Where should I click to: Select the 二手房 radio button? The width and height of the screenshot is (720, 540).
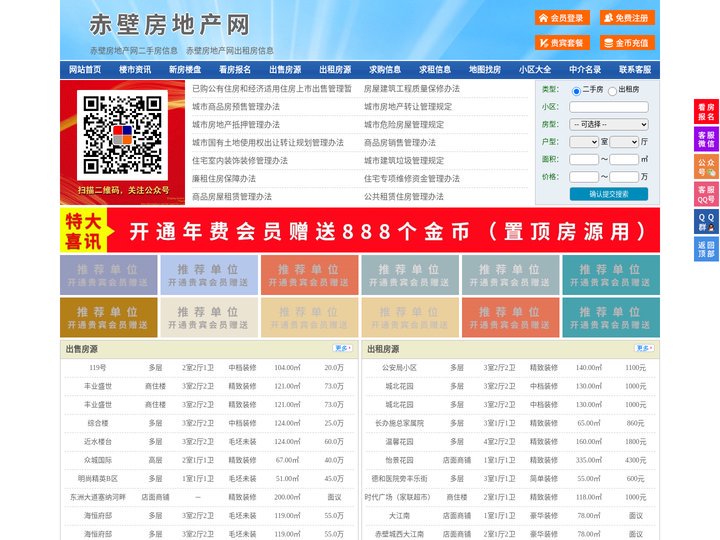coord(576,91)
